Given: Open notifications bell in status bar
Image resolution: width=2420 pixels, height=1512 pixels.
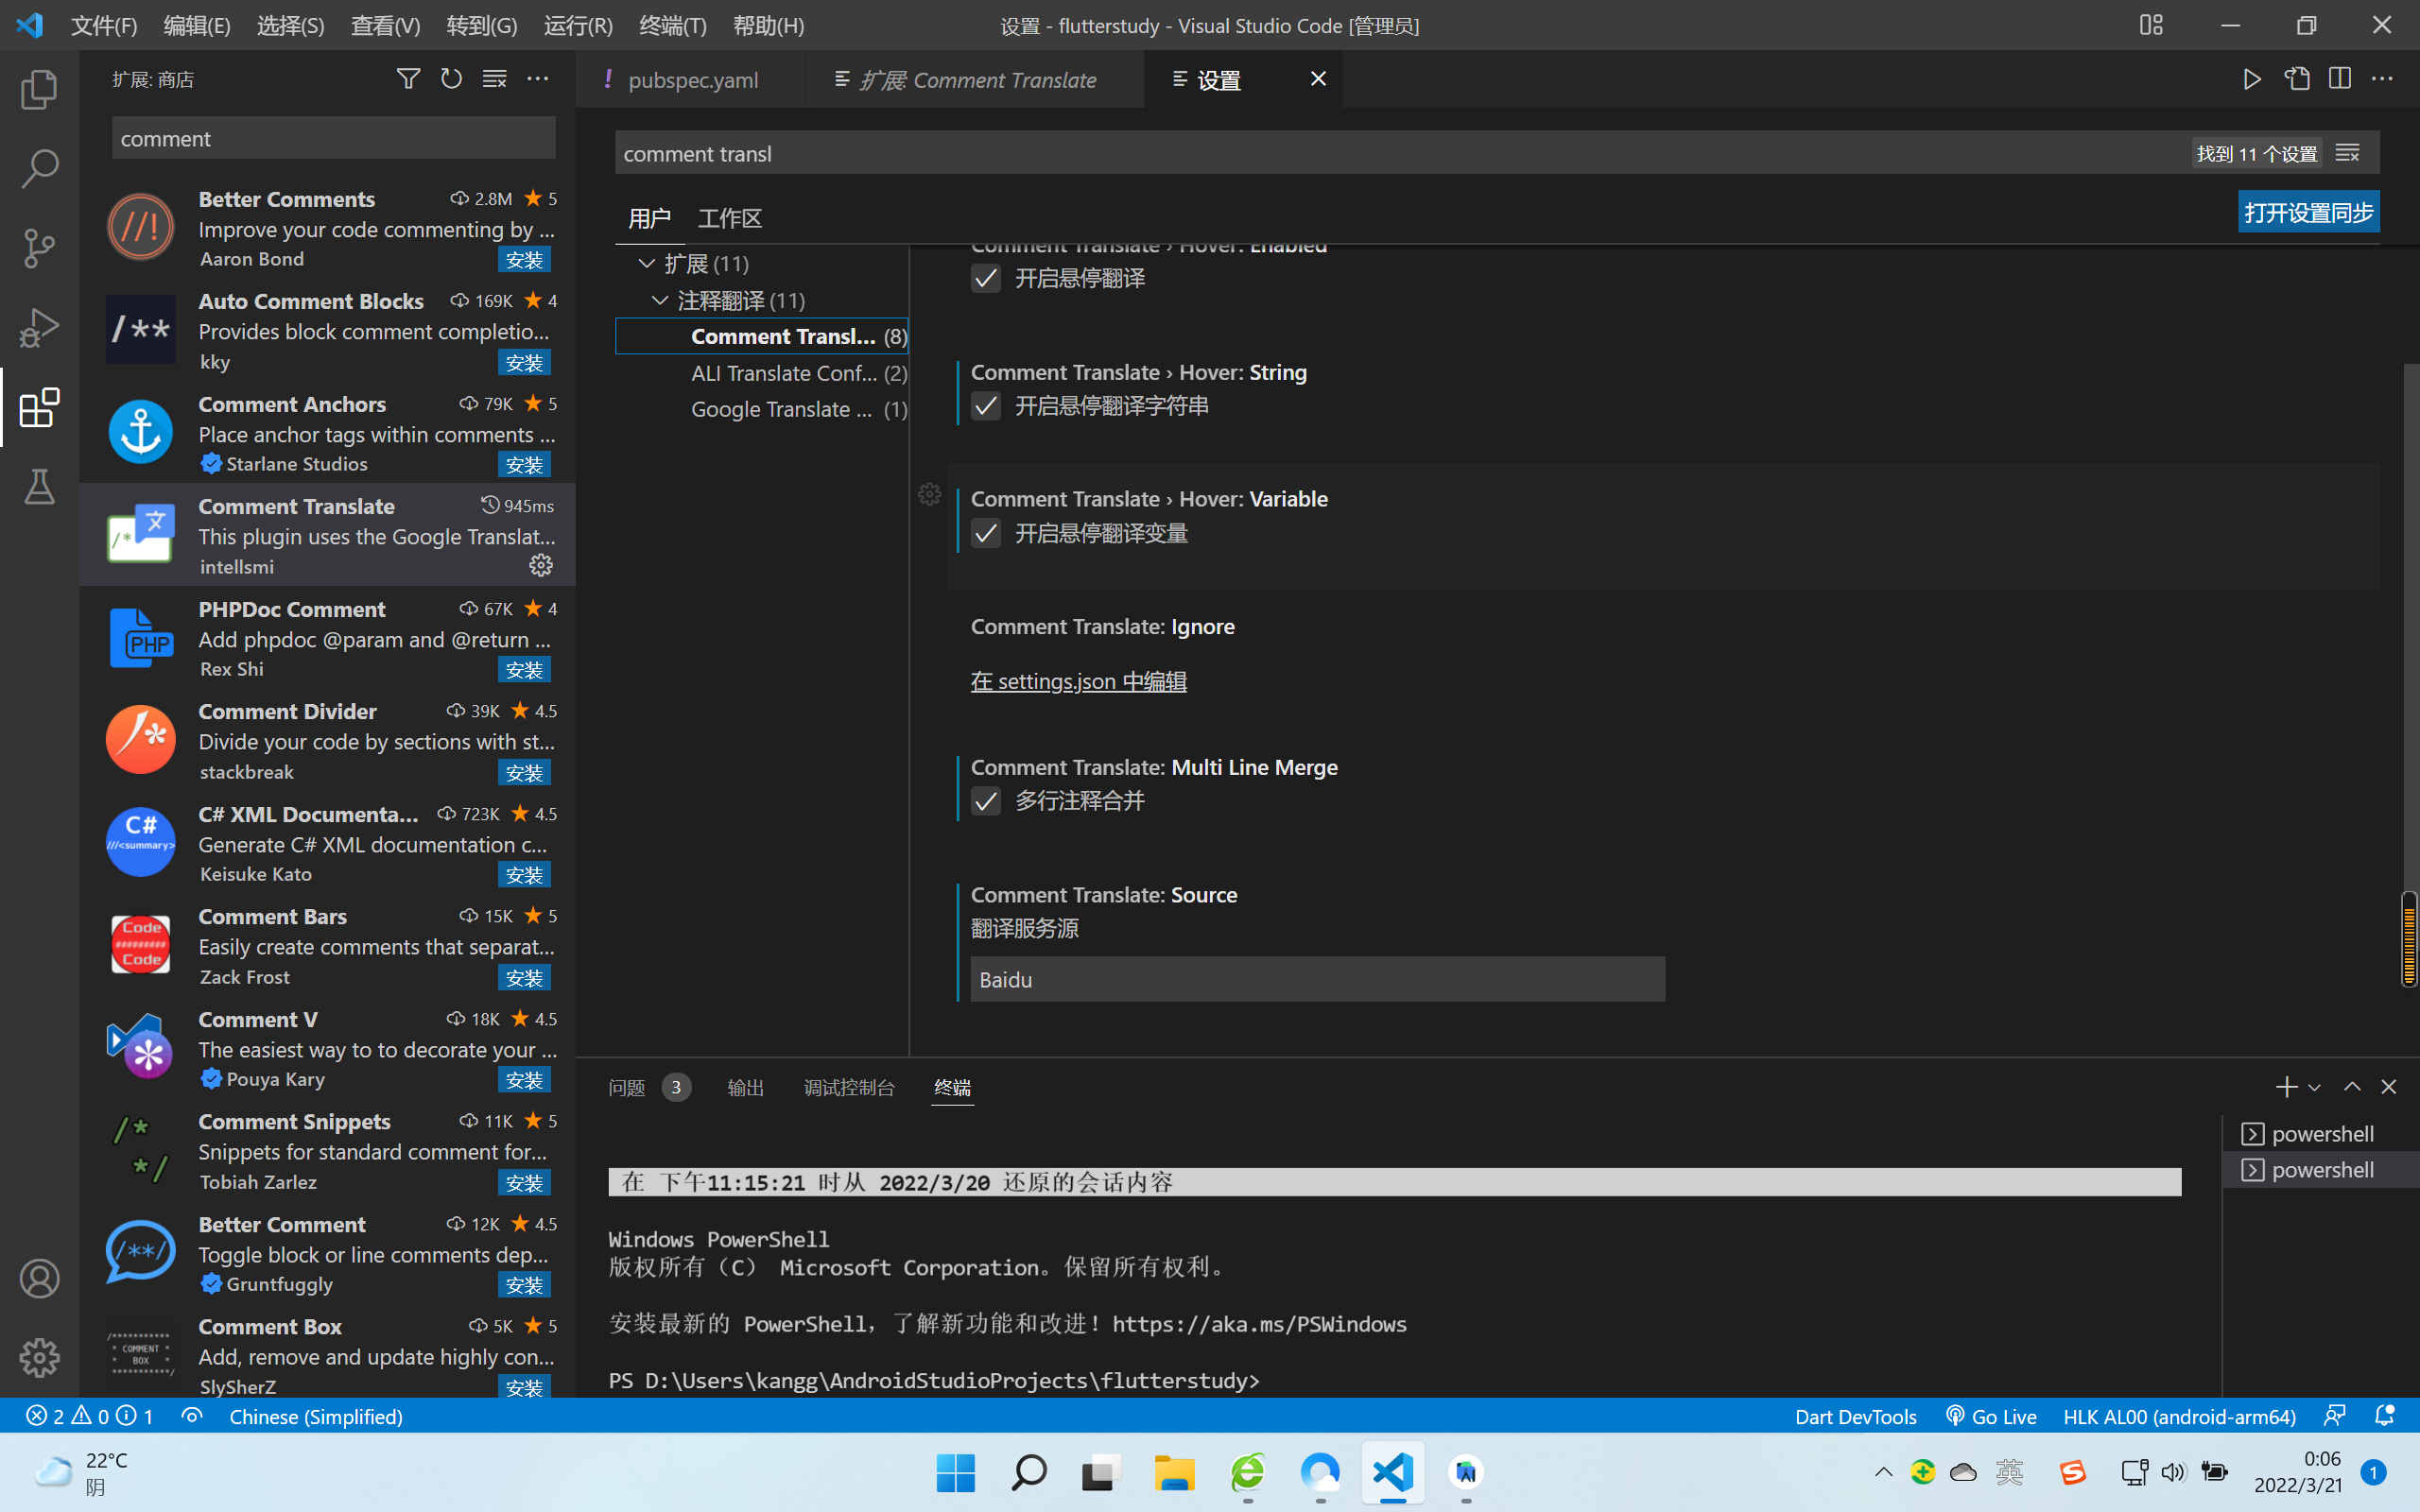Looking at the screenshot, I should click(x=2384, y=1416).
